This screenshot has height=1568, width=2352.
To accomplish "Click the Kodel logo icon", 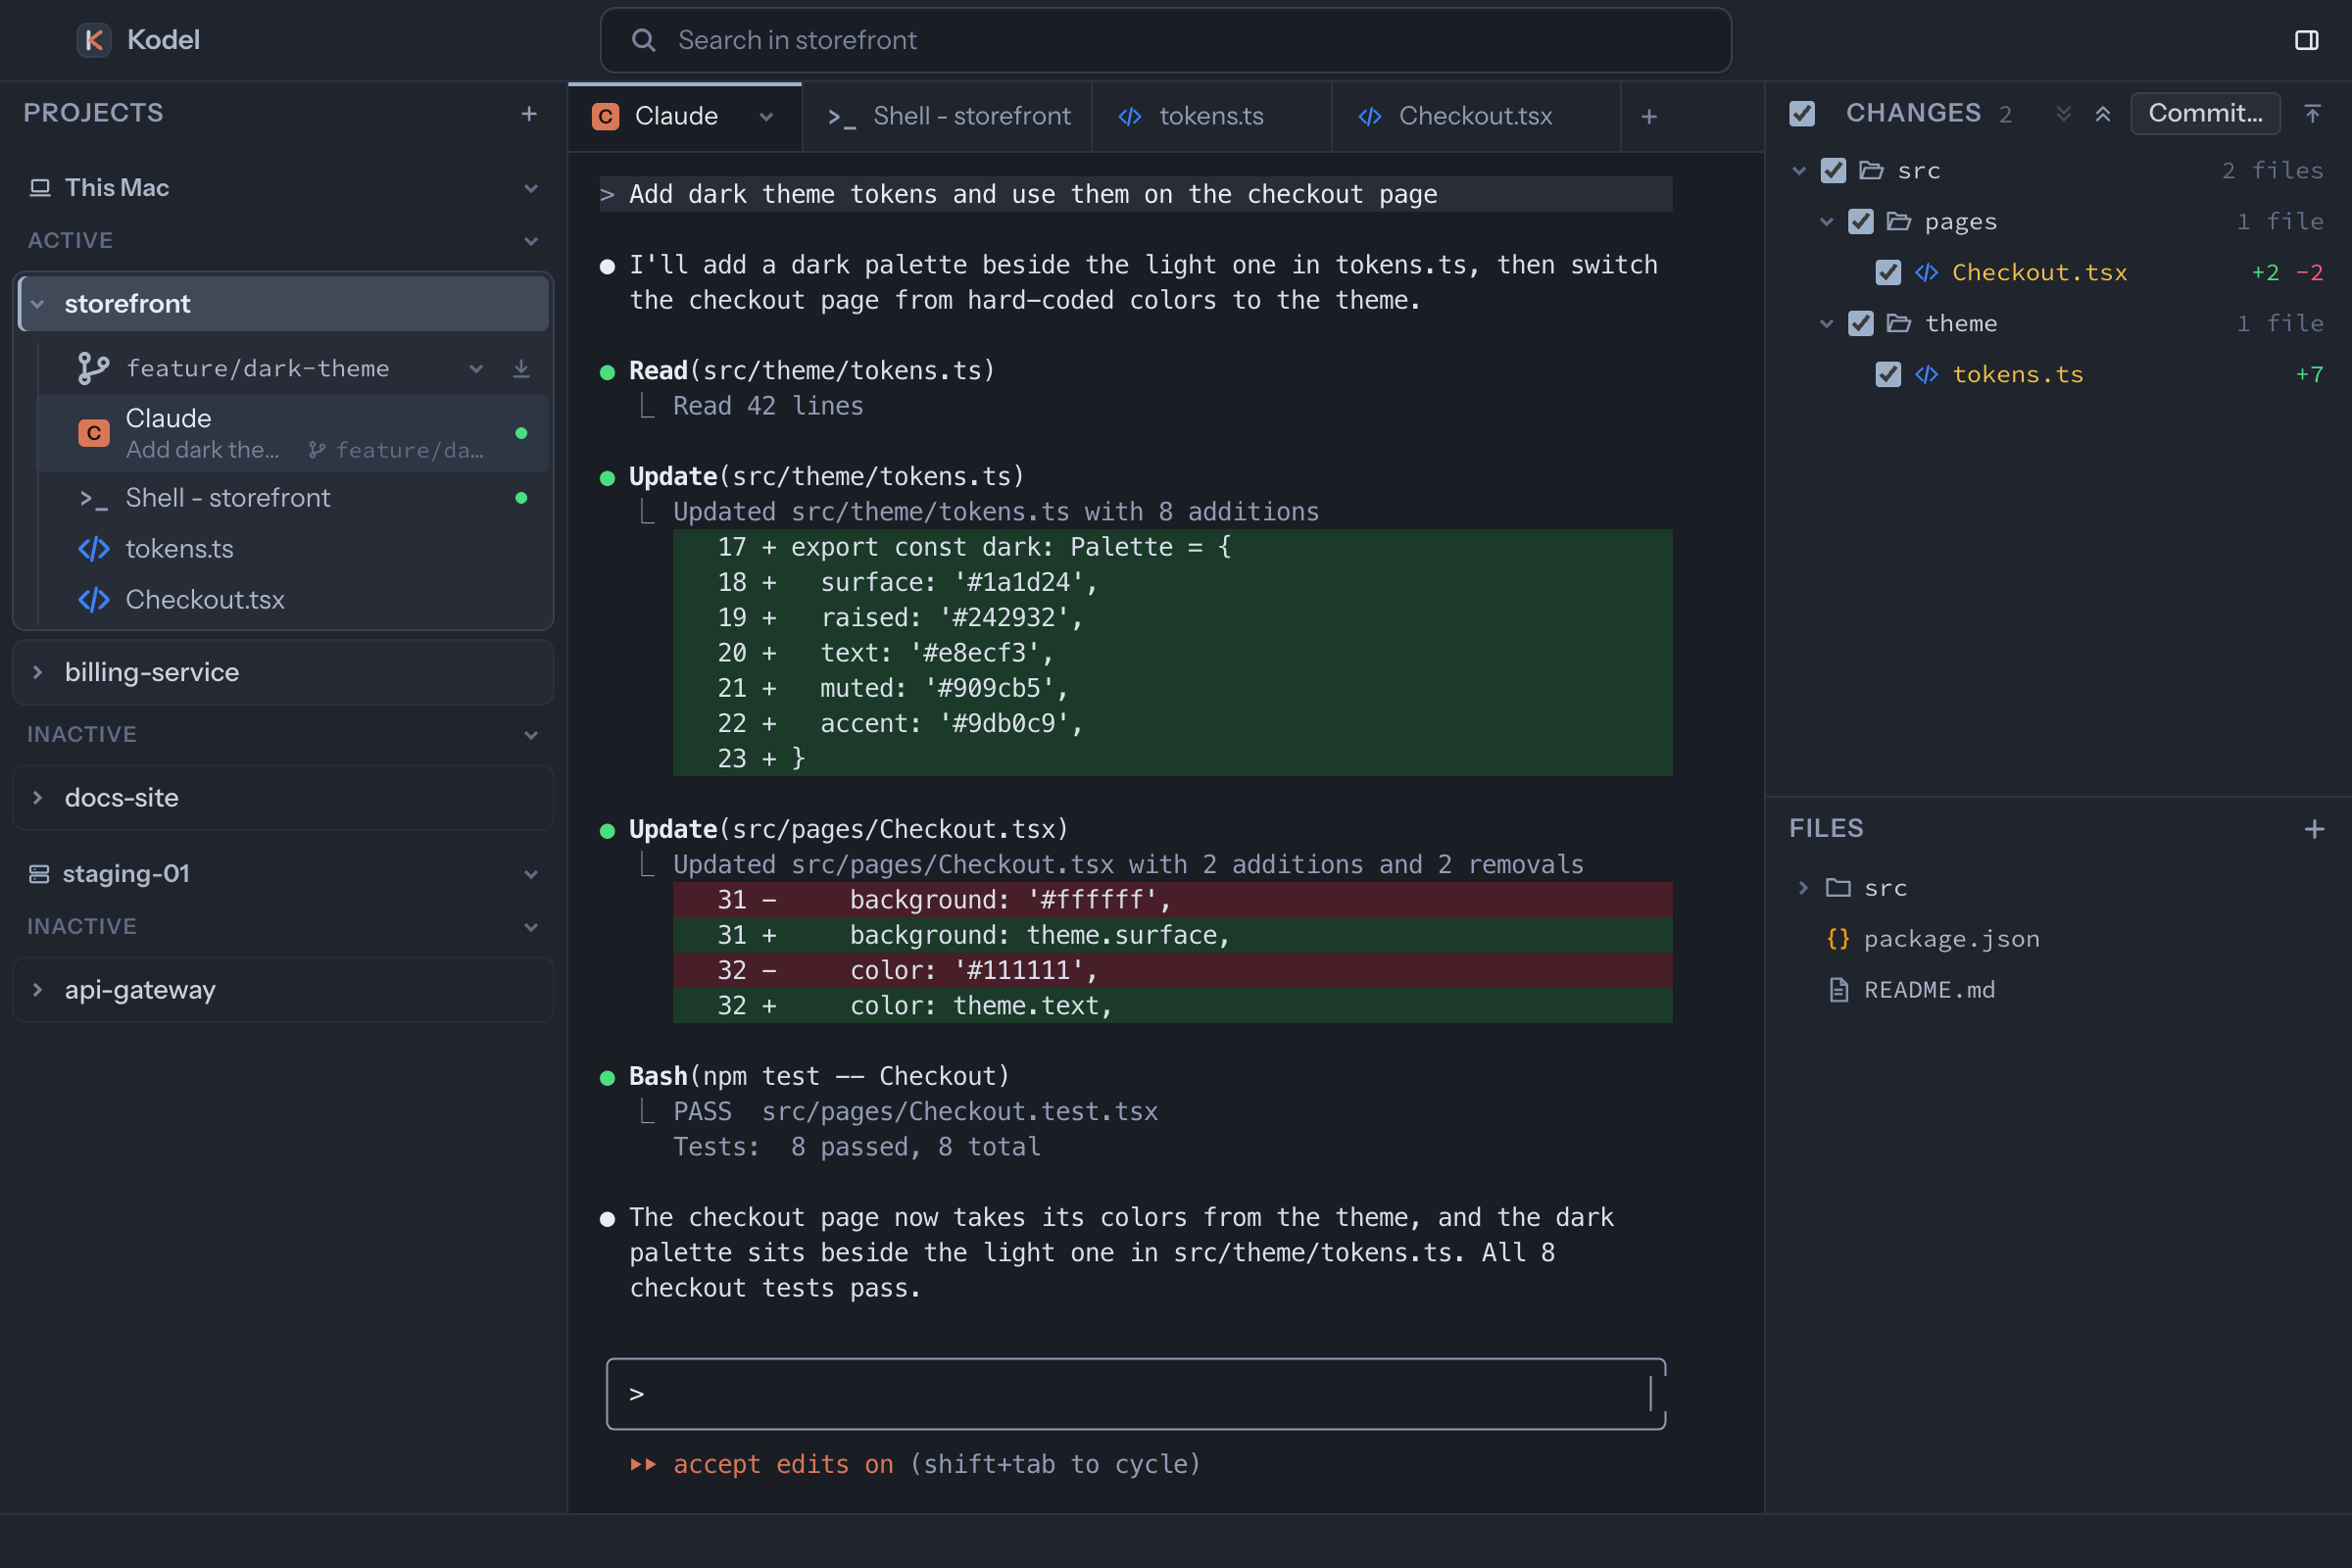I will coord(94,40).
